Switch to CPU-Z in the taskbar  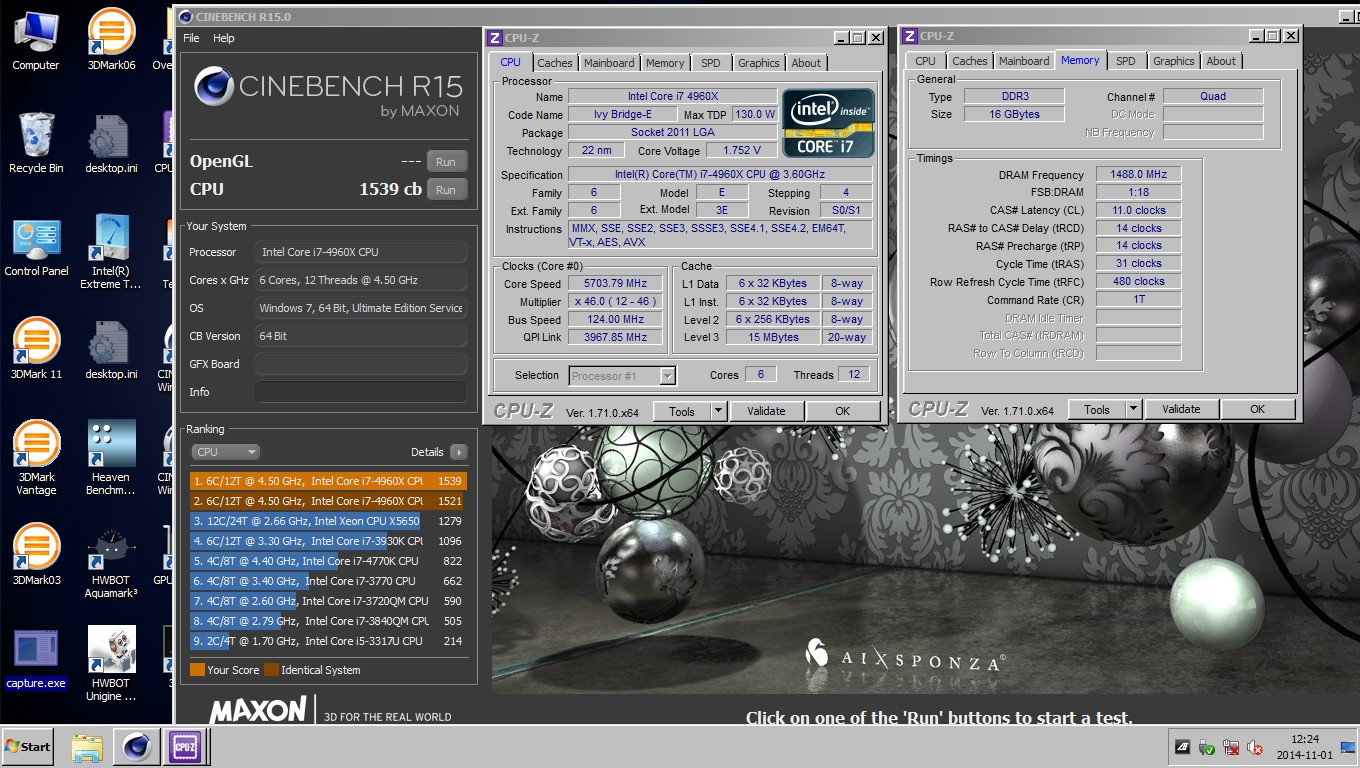click(185, 748)
